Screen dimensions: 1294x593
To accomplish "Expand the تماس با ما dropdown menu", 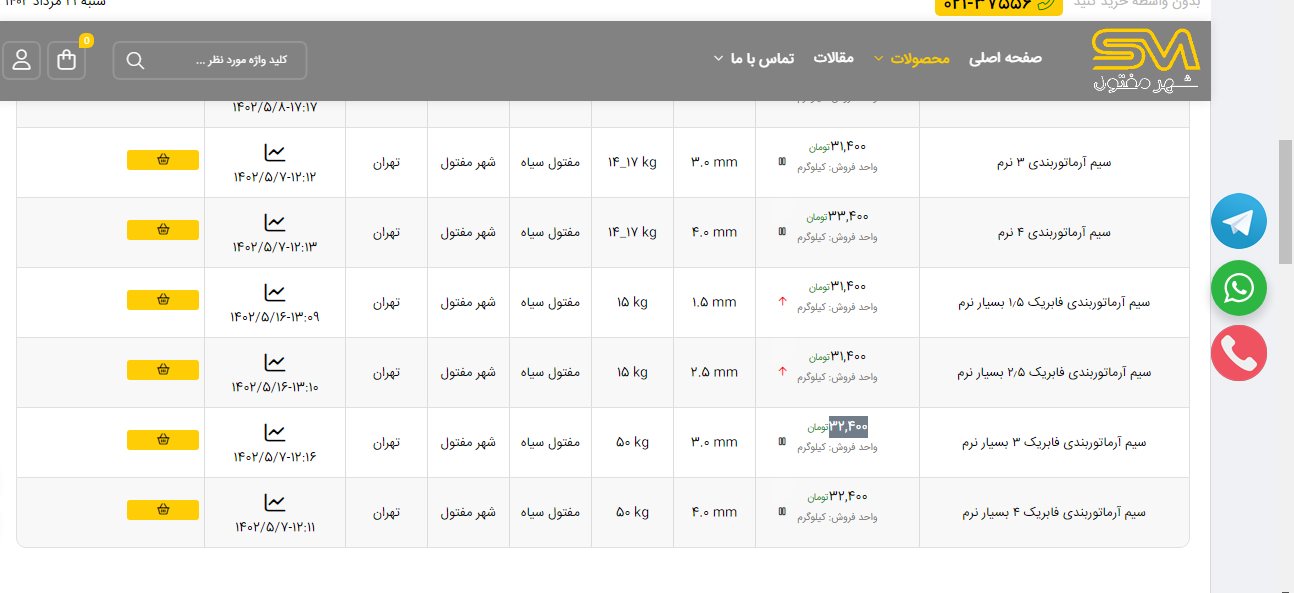I will (x=753, y=58).
